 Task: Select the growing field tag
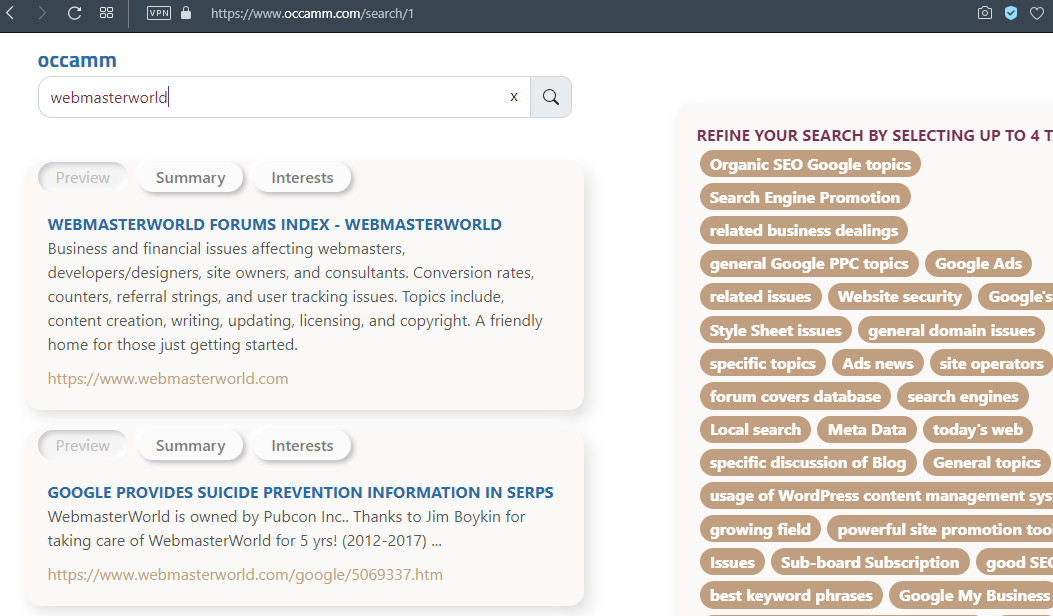(x=760, y=529)
